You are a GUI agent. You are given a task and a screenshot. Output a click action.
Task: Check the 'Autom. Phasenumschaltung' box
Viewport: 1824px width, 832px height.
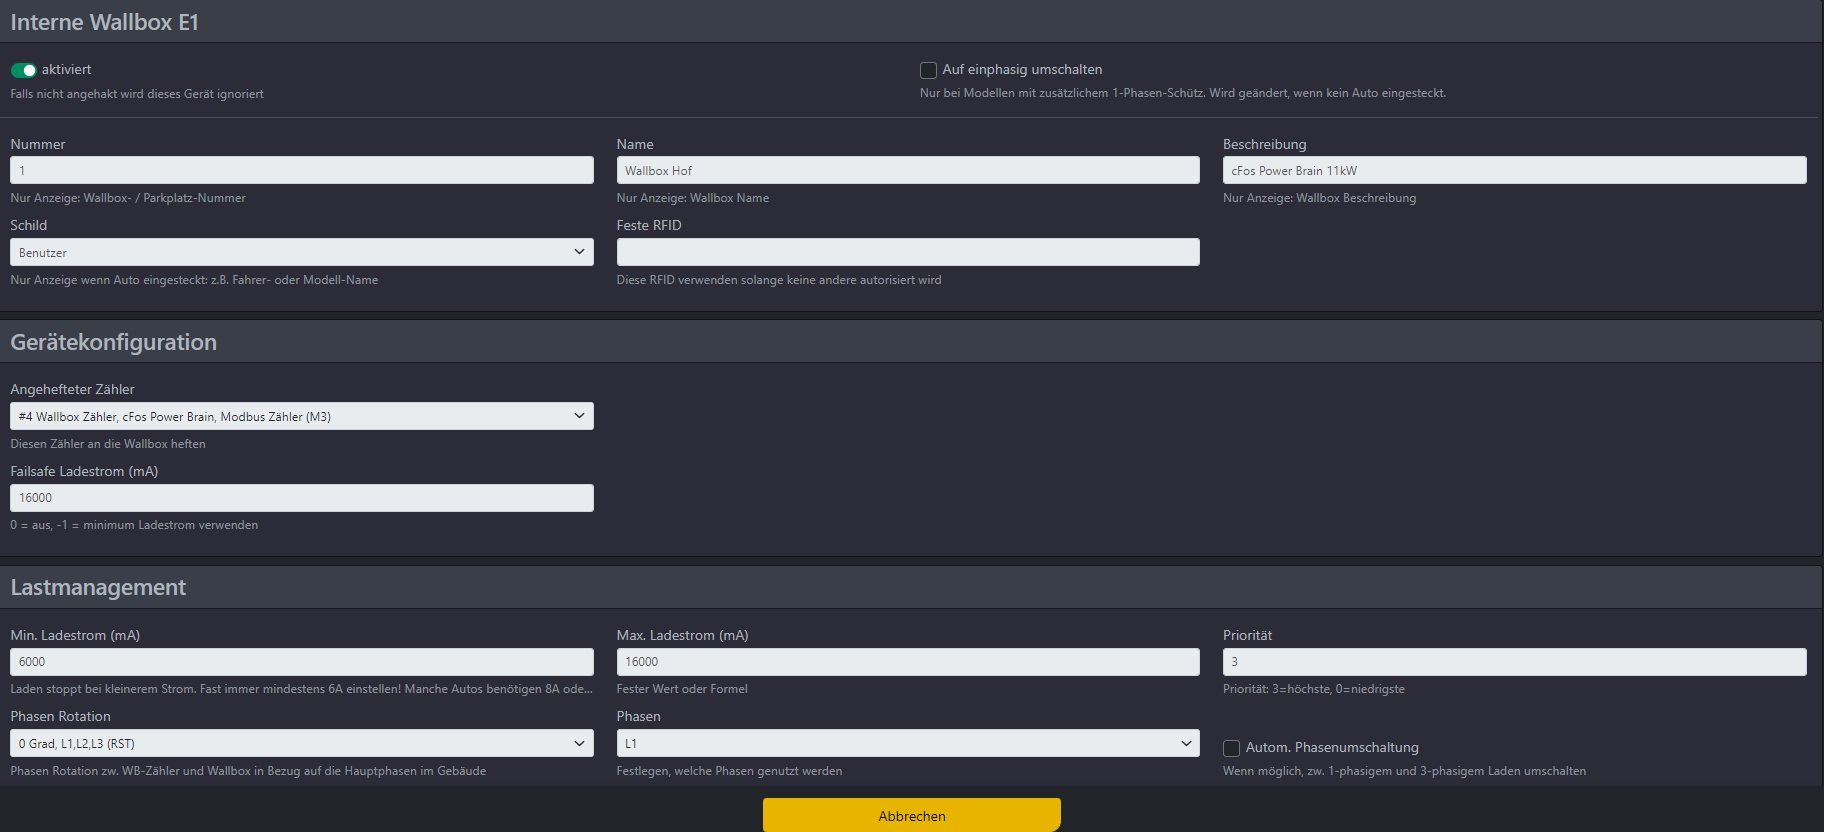point(1232,748)
